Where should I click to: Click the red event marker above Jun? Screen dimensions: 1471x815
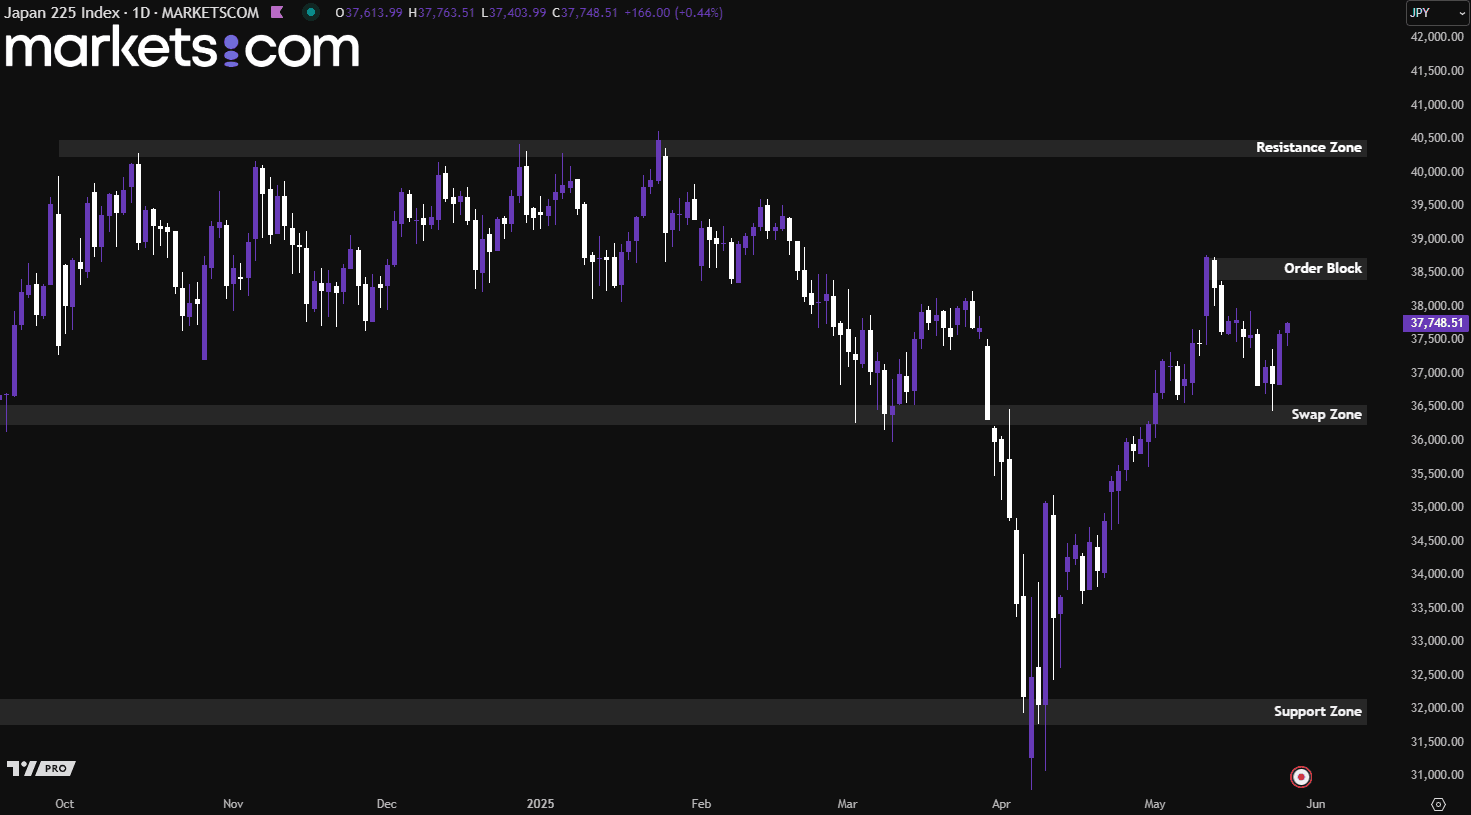pyautogui.click(x=1300, y=777)
